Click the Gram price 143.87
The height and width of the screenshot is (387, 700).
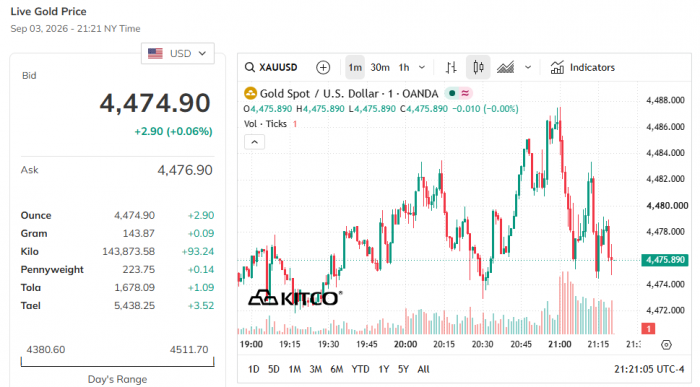pos(138,233)
